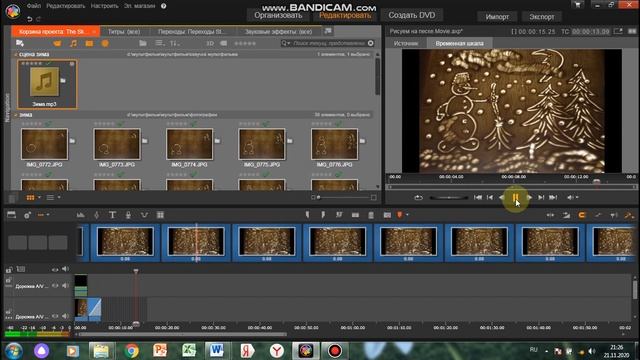Toggle the storyboard view icon on timeline toolbar

click(11, 215)
